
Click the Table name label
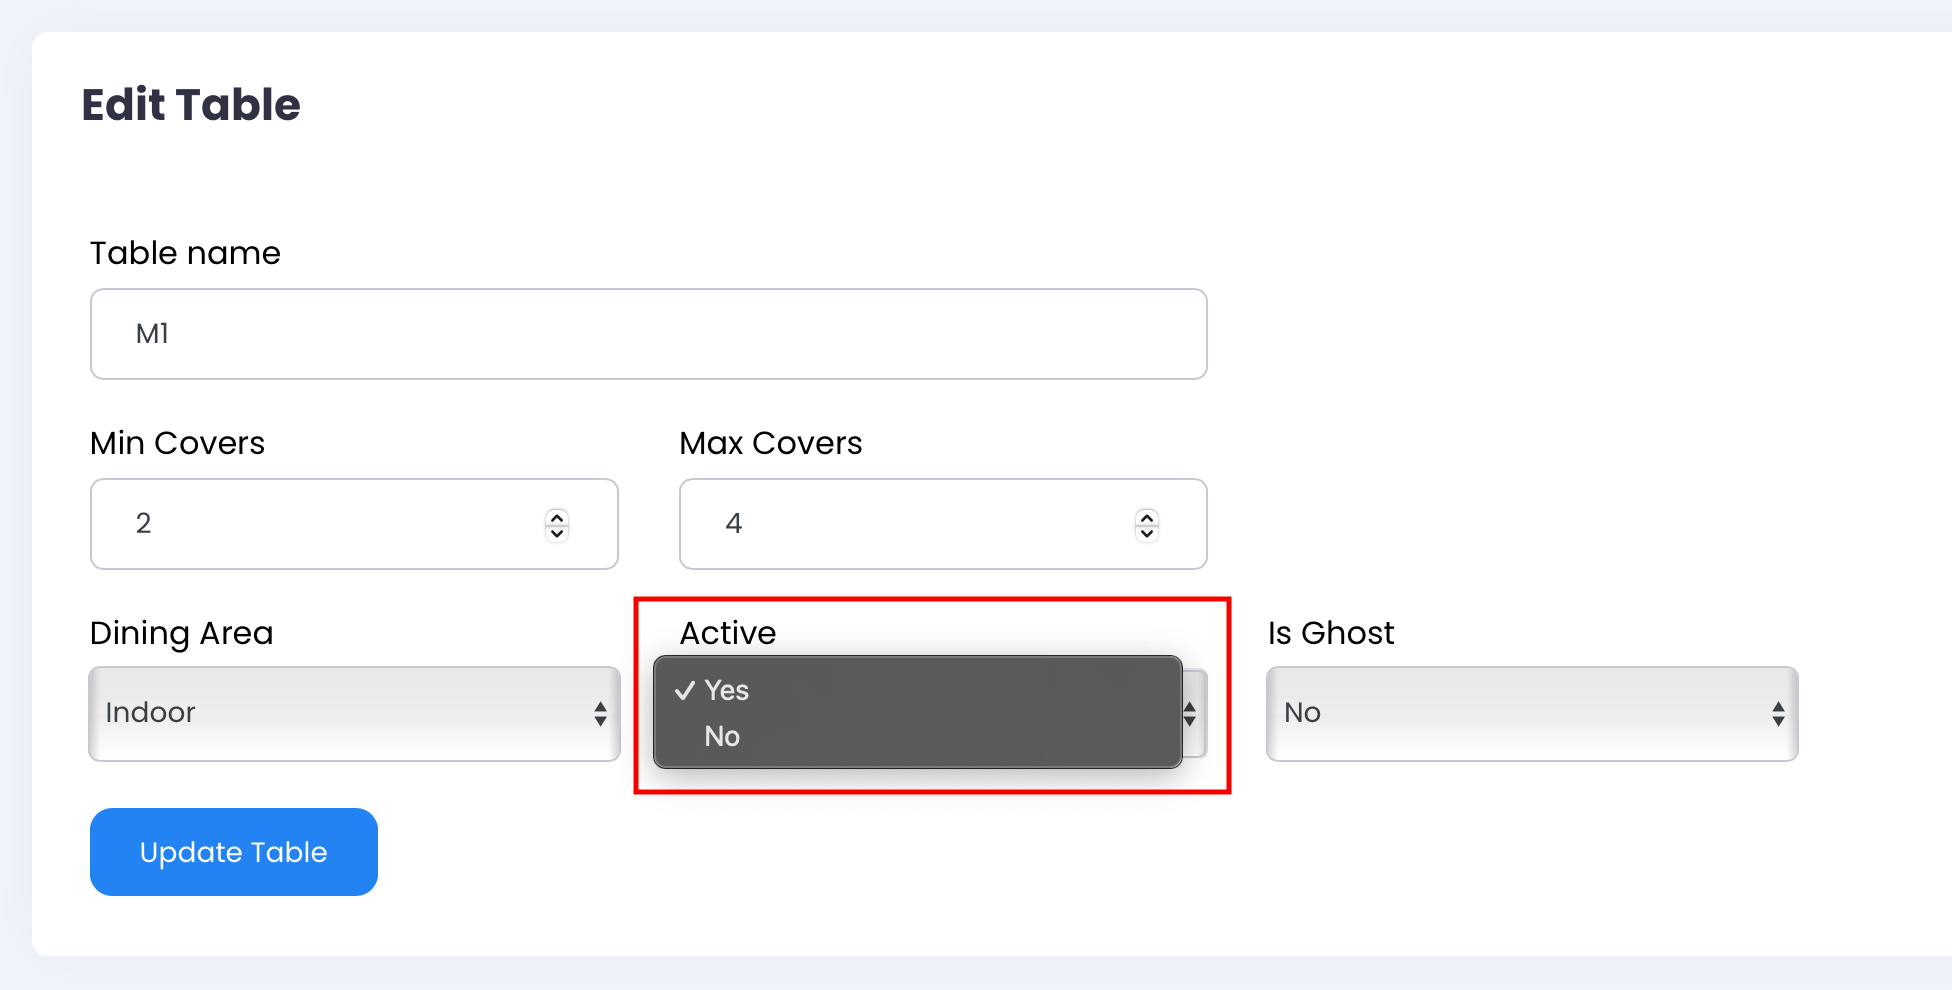tap(185, 253)
